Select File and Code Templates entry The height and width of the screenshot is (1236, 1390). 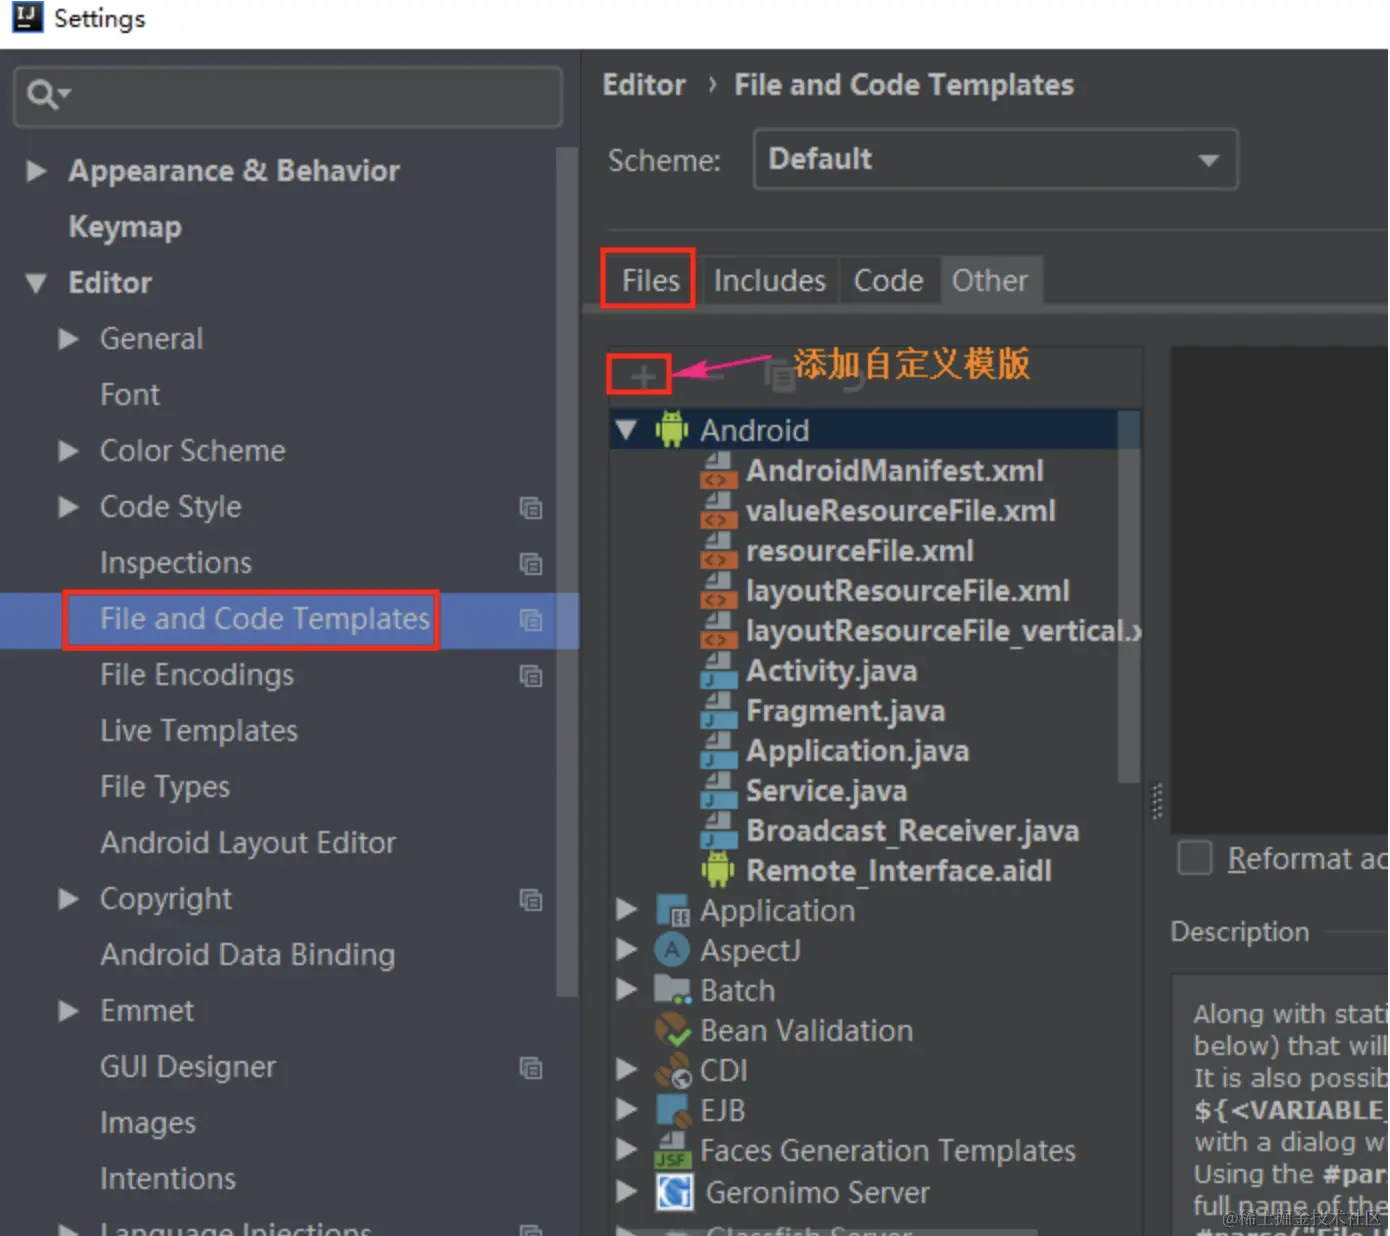(x=265, y=619)
